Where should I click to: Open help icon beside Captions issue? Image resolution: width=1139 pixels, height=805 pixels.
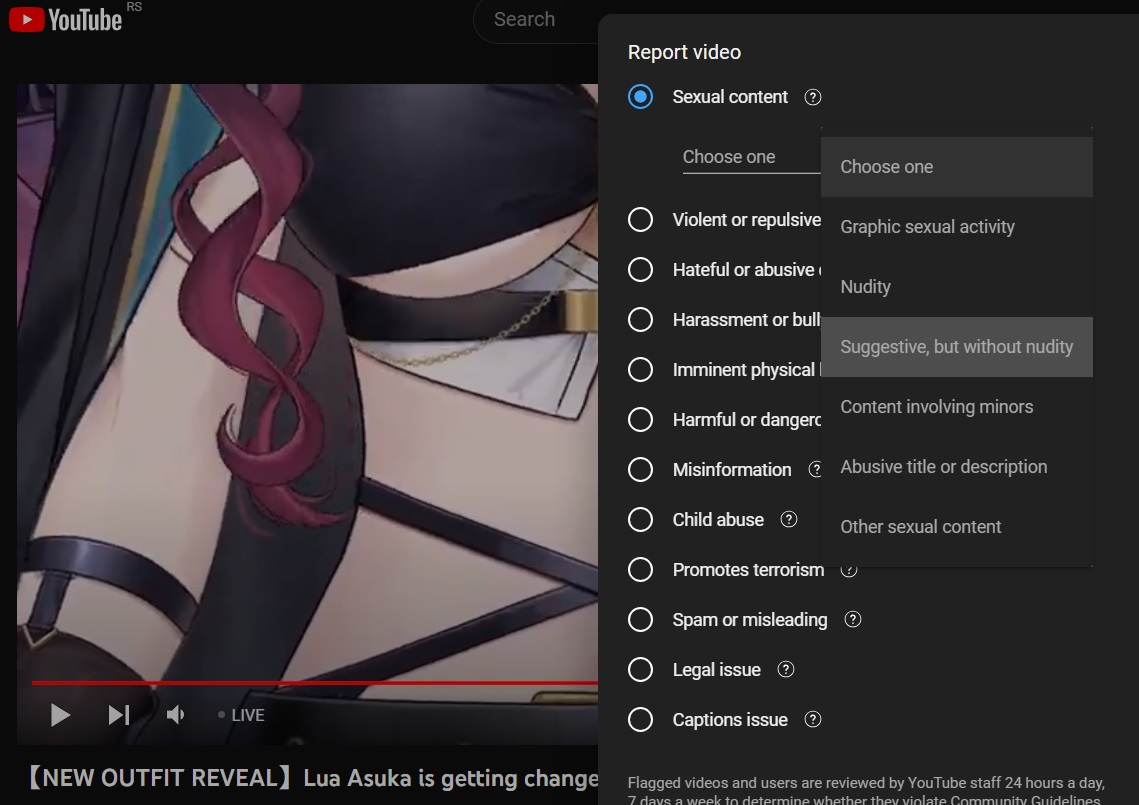point(813,720)
